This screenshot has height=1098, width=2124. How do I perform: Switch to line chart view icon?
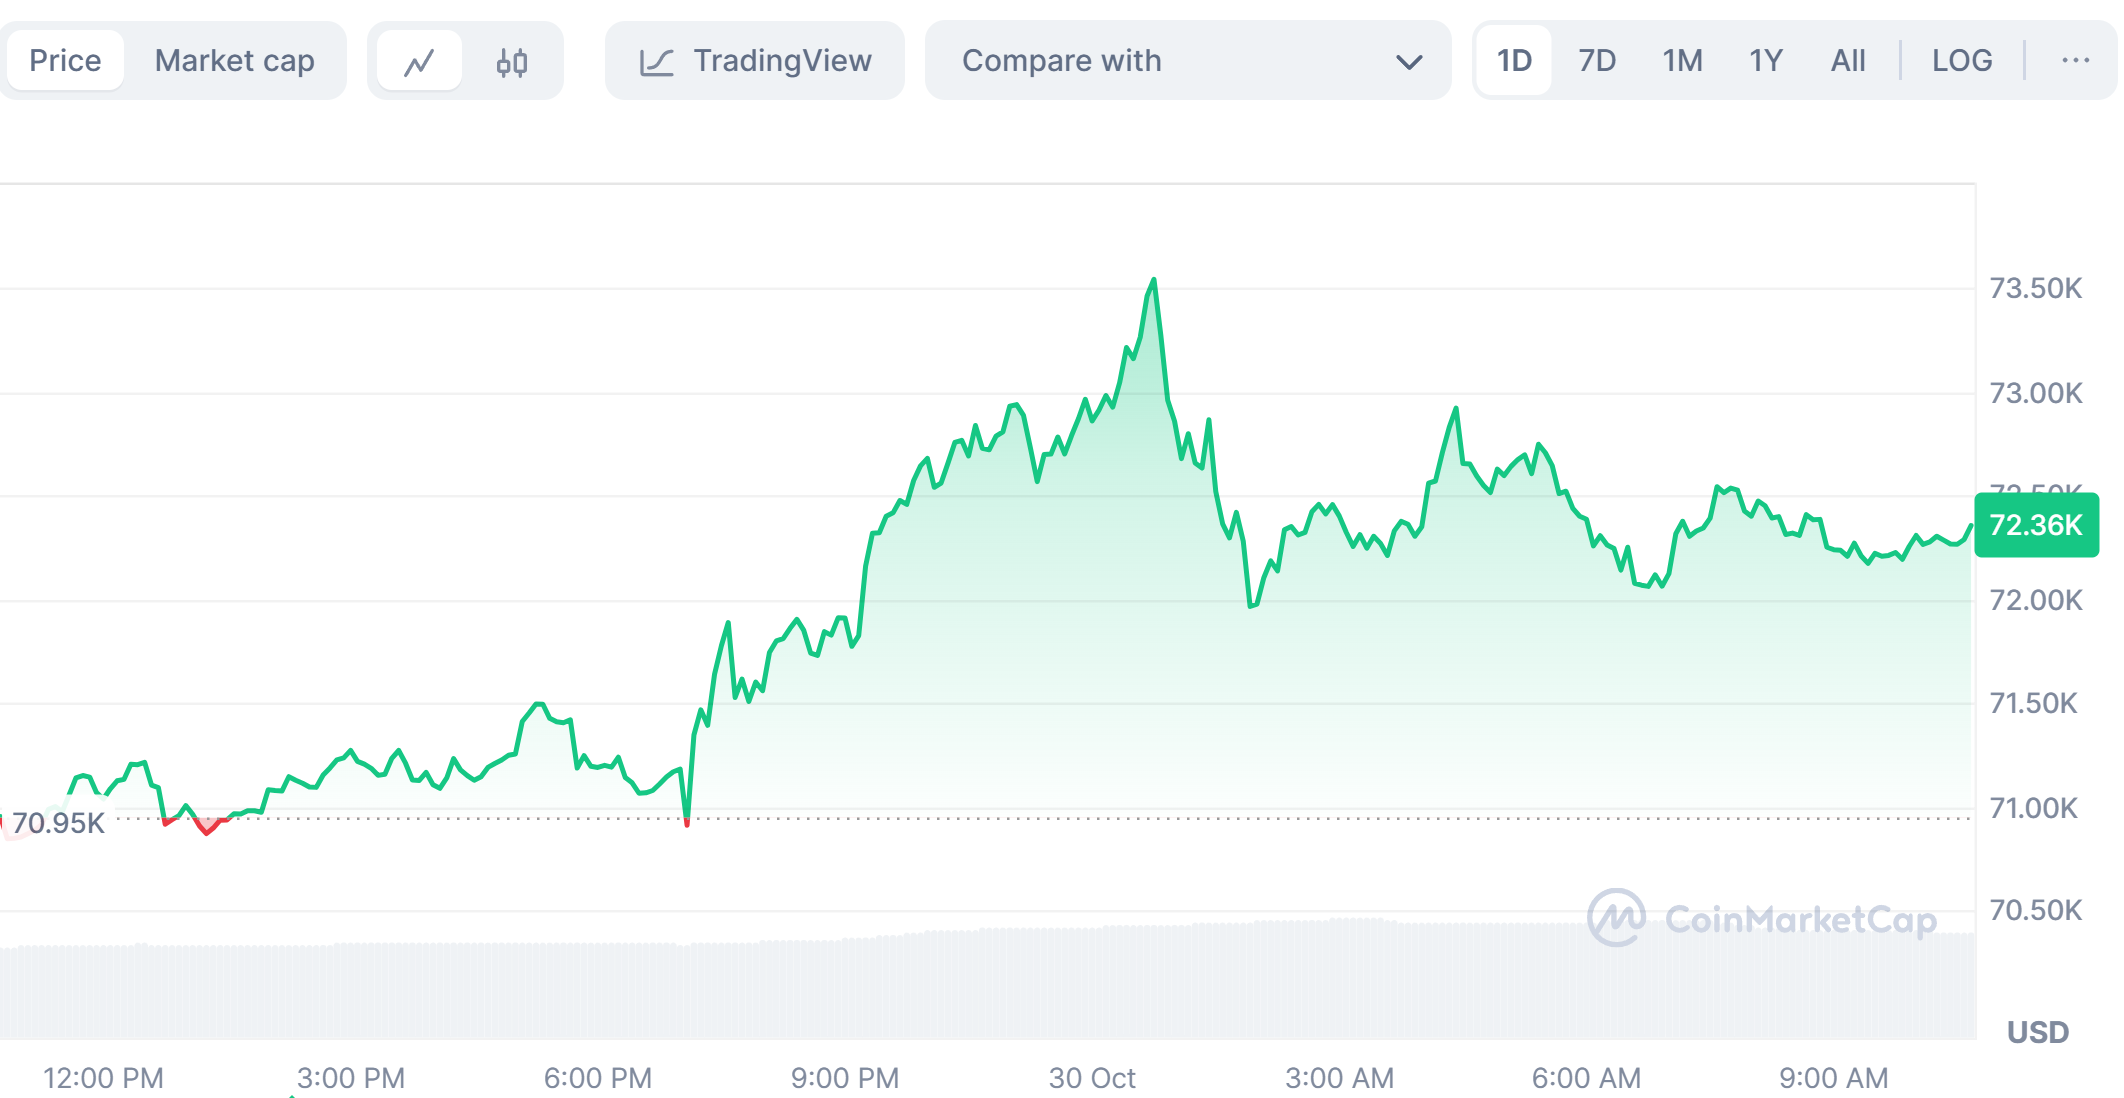(419, 62)
